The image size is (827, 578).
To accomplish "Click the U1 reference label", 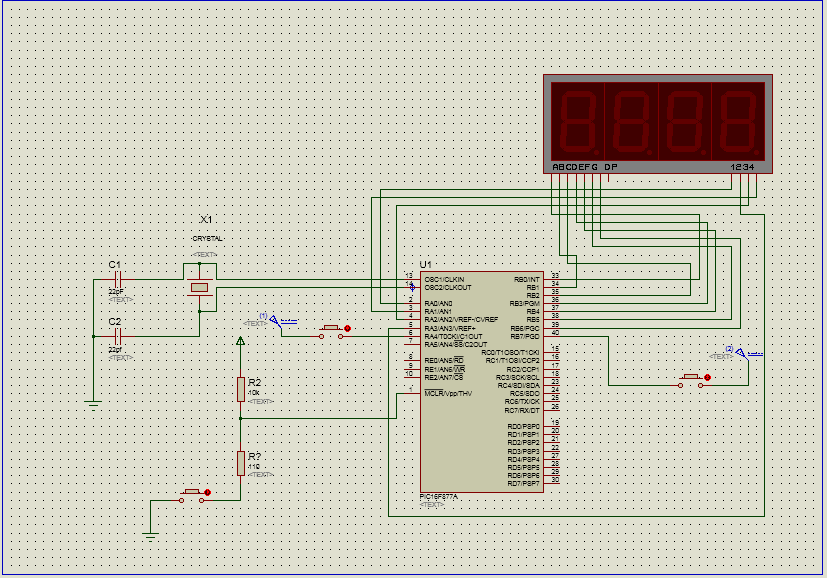I will tap(426, 265).
